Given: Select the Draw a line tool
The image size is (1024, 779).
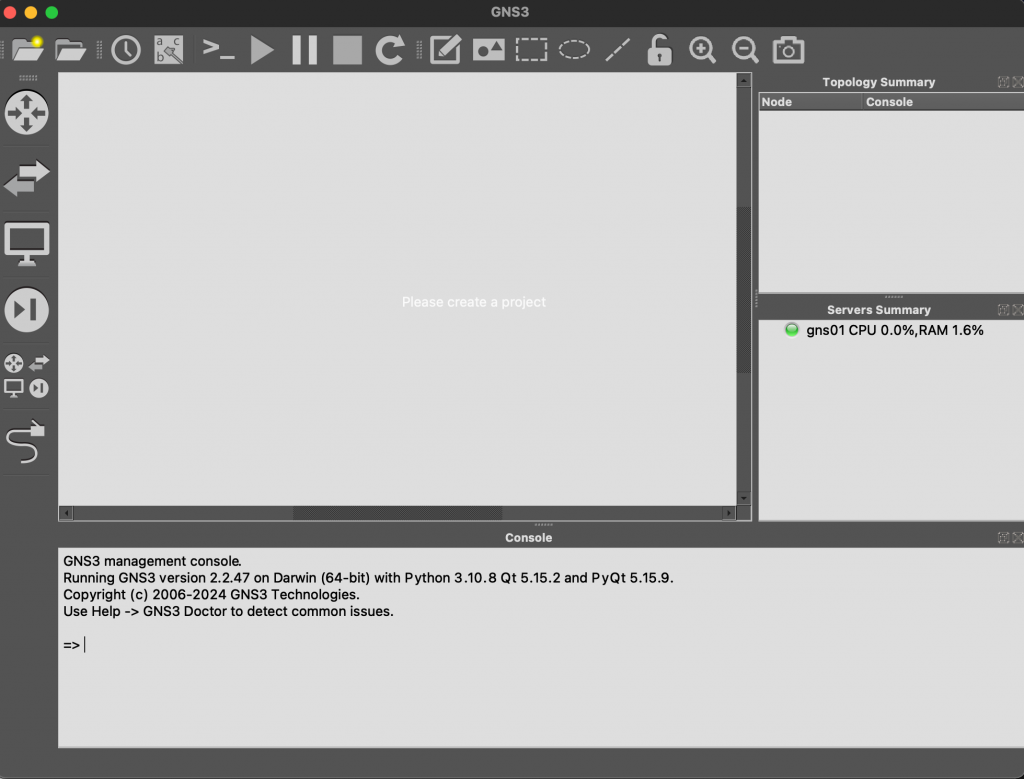Looking at the screenshot, I should point(617,50).
